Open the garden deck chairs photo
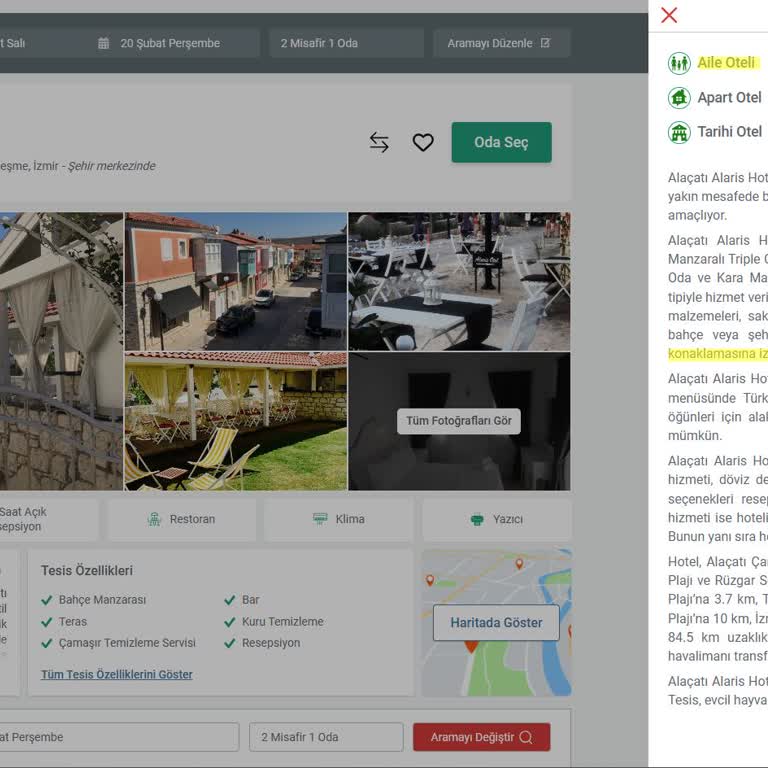This screenshot has height=768, width=768. coord(236,421)
